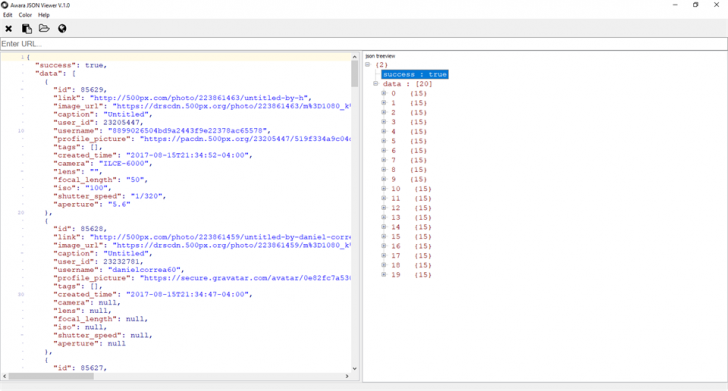
Task: Collapse the root (2) tree node
Action: (367, 65)
